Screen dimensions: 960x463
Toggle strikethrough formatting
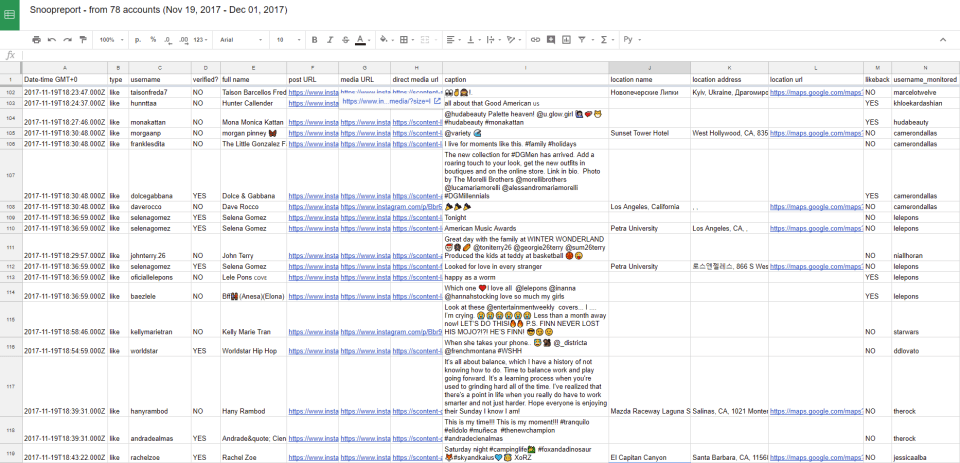(x=344, y=40)
